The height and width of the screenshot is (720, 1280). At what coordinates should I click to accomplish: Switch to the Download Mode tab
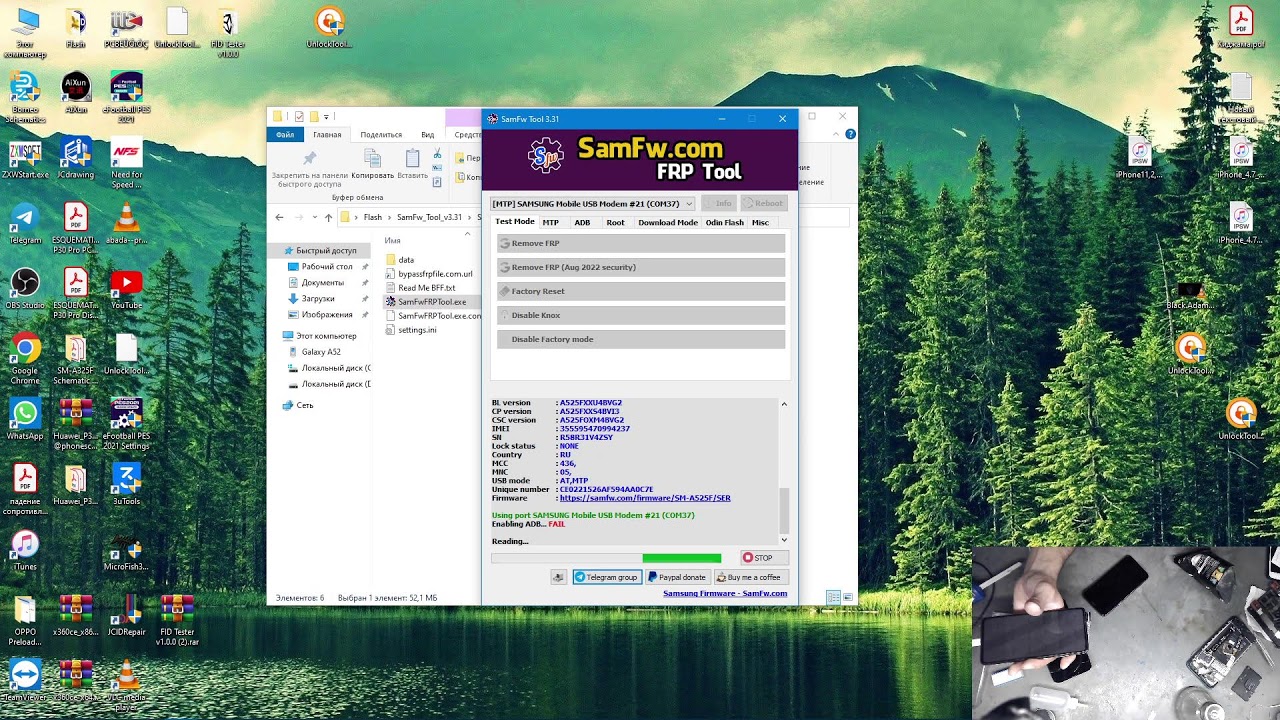pyautogui.click(x=668, y=222)
